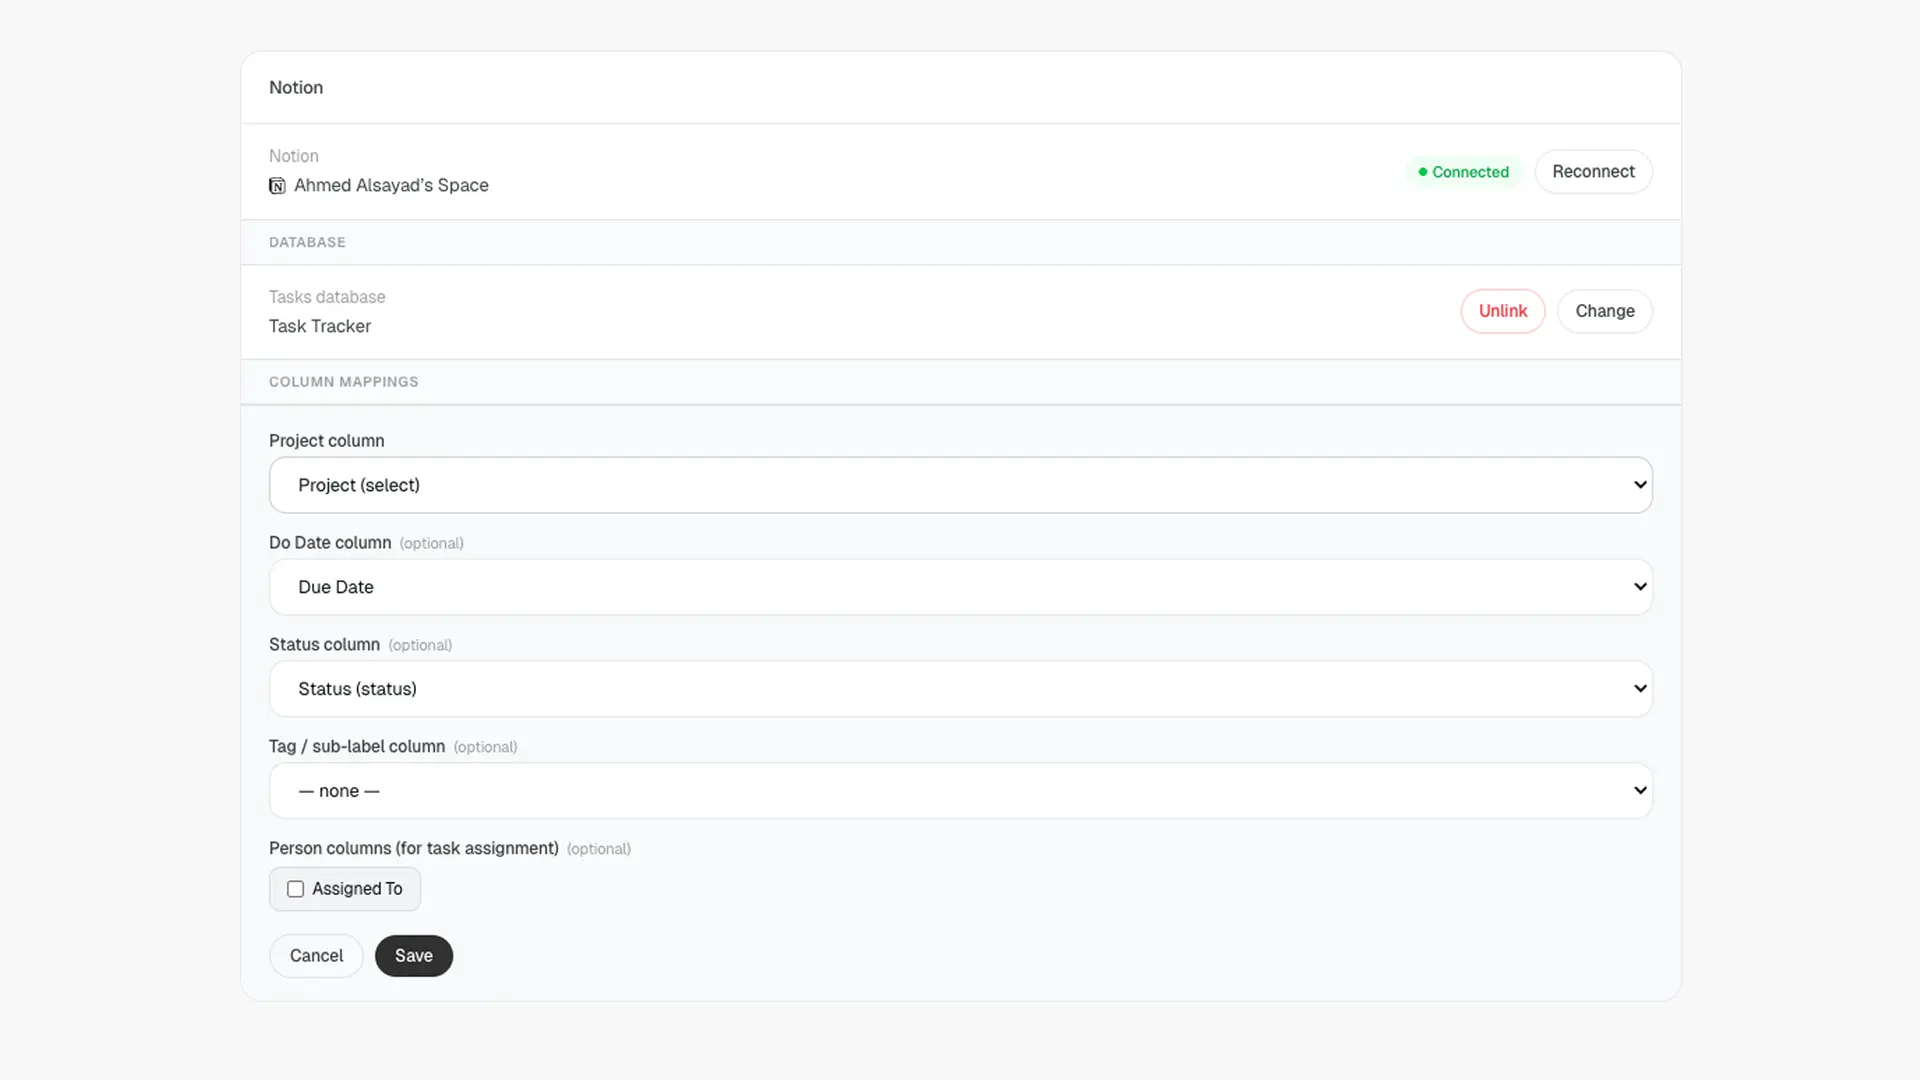
Task: Save the column mappings
Action: pyautogui.click(x=413, y=956)
